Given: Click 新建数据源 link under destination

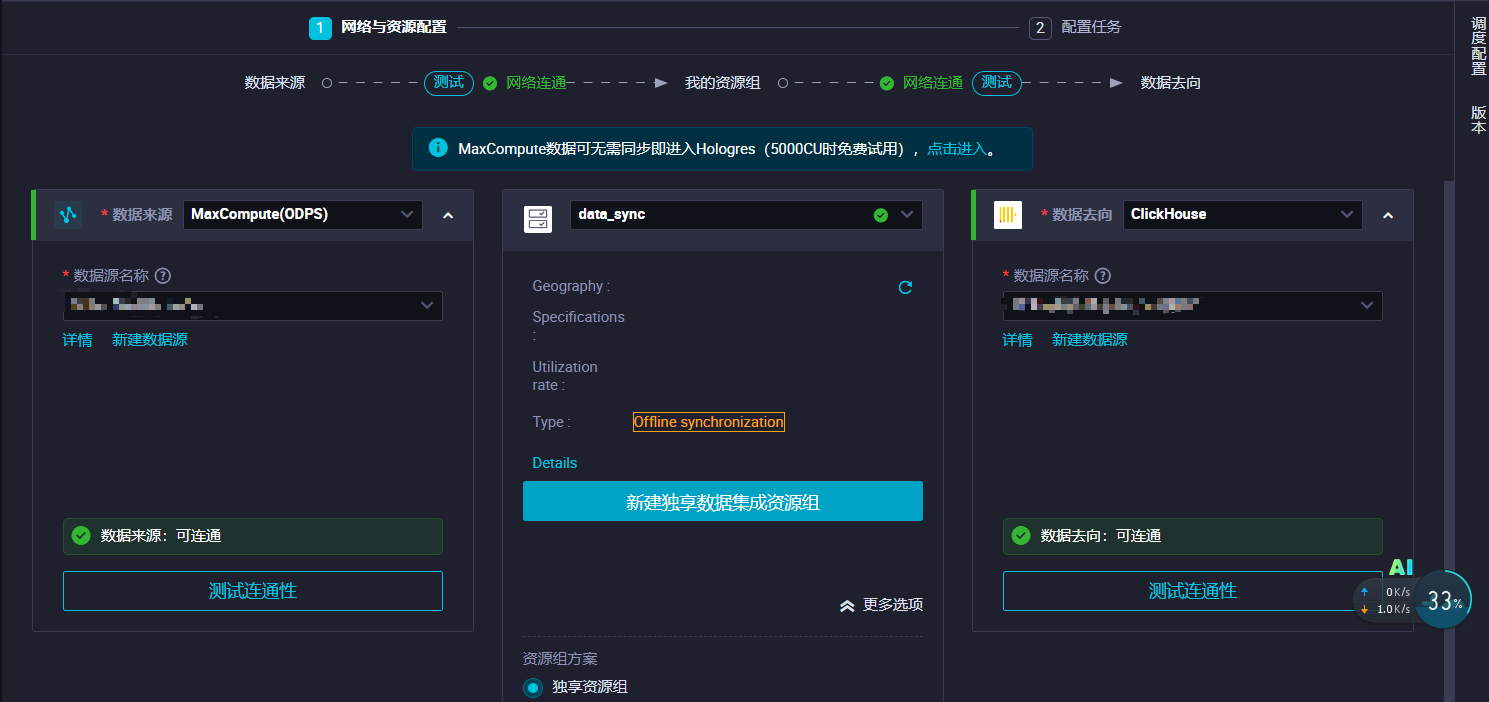Looking at the screenshot, I should coord(1090,340).
